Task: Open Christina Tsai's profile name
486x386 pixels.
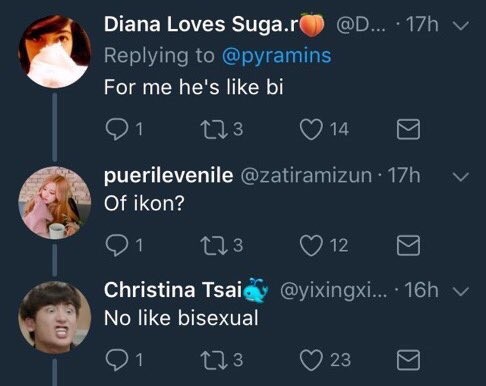Action: pos(173,290)
